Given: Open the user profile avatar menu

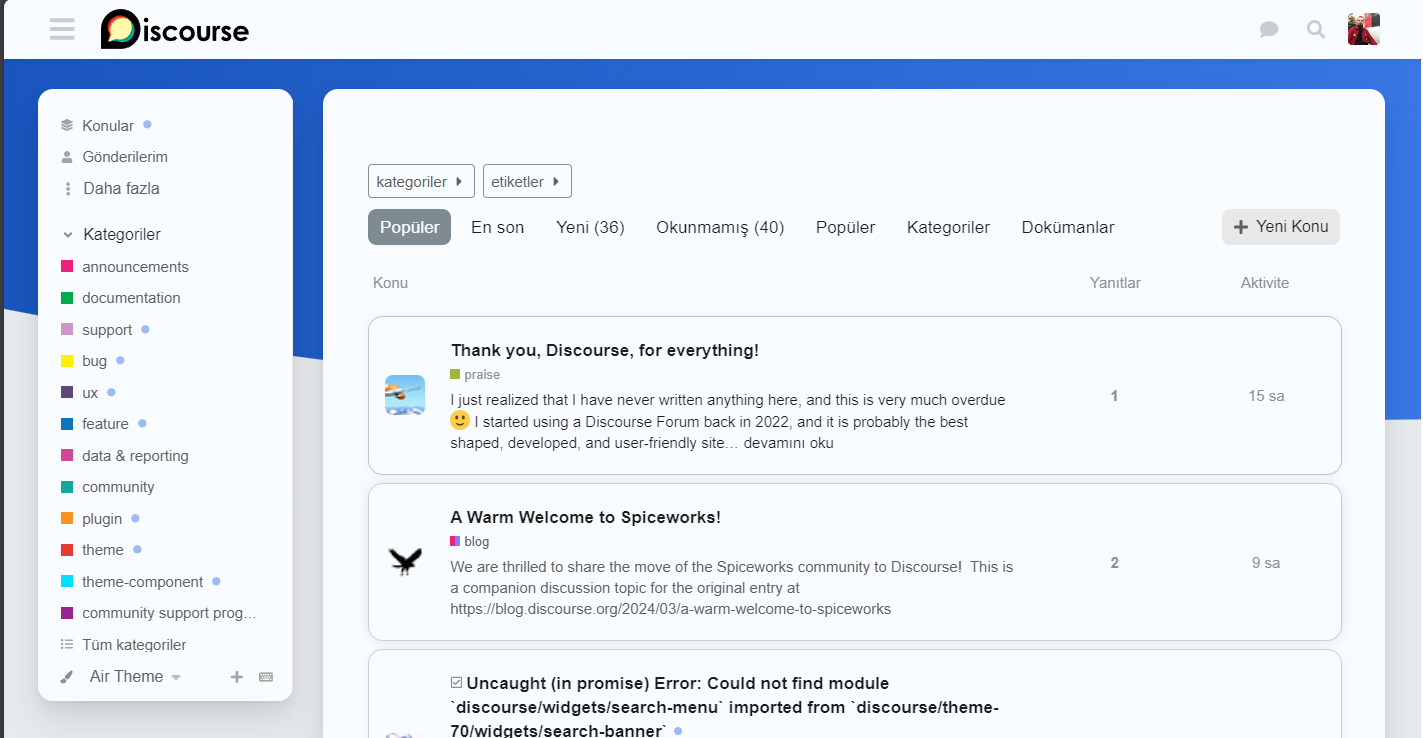Looking at the screenshot, I should tap(1364, 29).
